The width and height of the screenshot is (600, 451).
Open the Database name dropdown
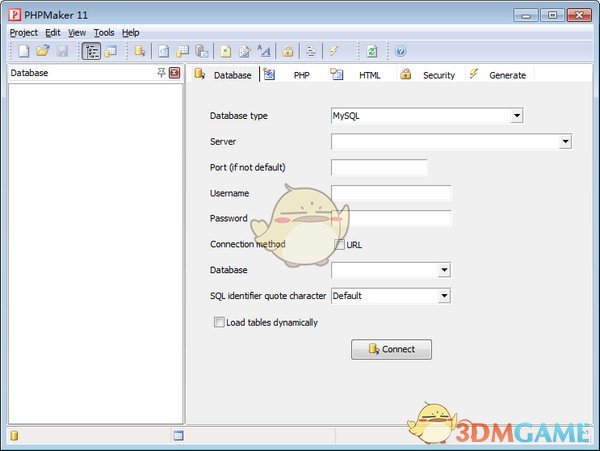tap(443, 270)
